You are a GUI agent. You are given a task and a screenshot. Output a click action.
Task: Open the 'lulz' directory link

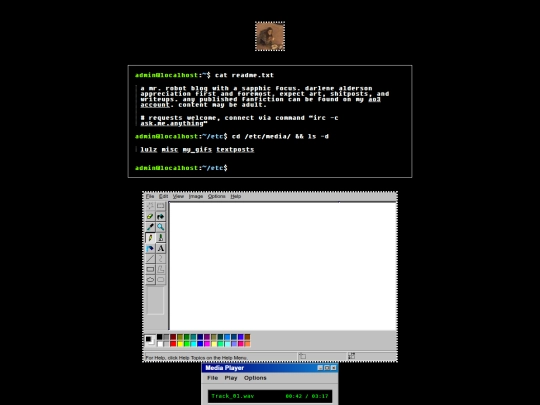click(x=149, y=149)
